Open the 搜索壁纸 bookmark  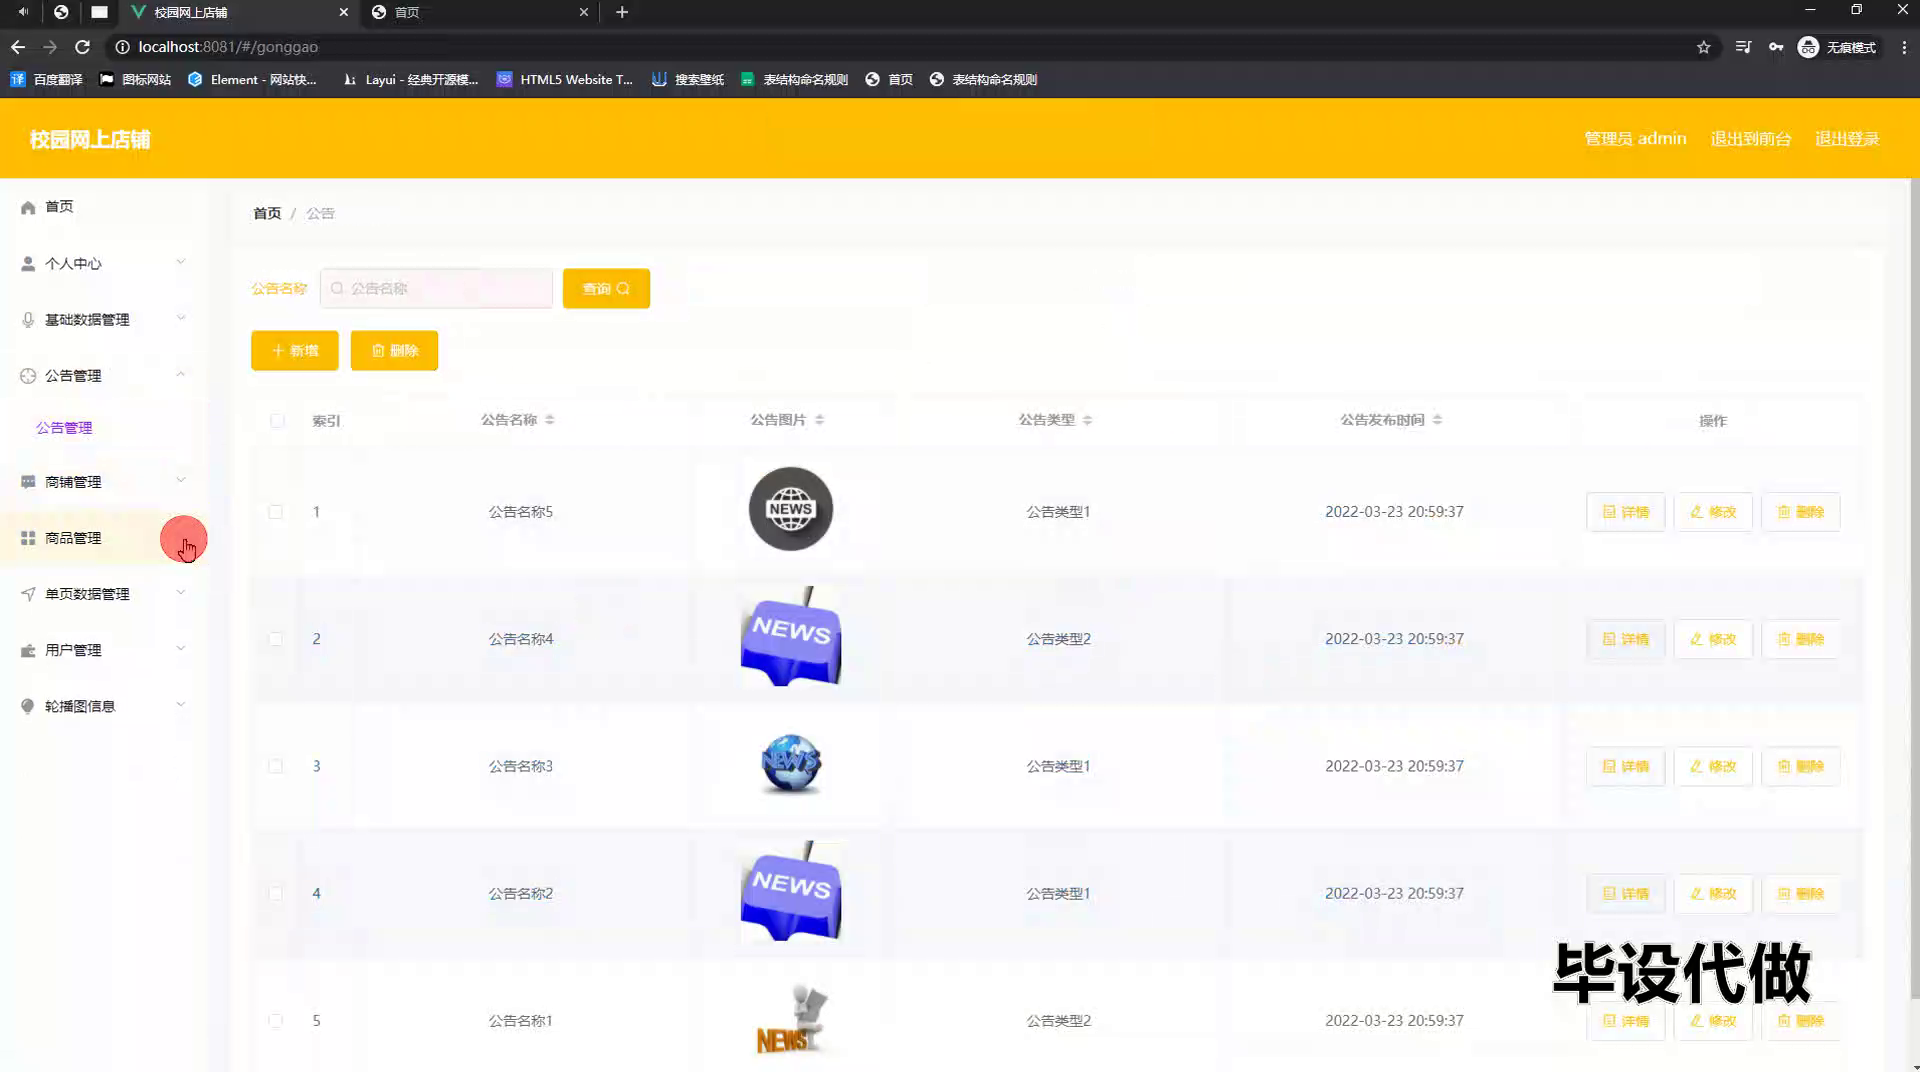click(x=688, y=79)
